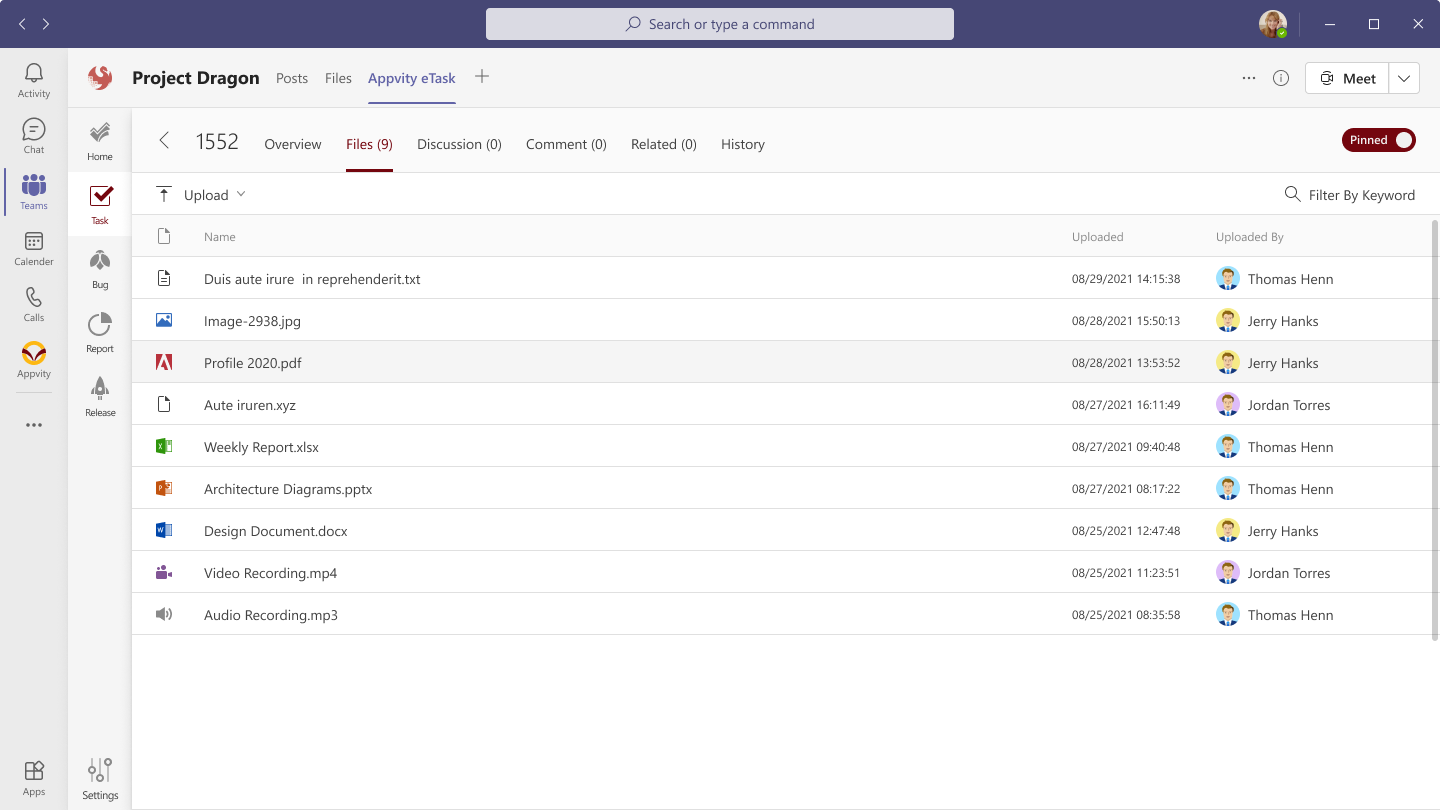
Task: Open the Meet dropdown arrow
Action: click(1404, 77)
